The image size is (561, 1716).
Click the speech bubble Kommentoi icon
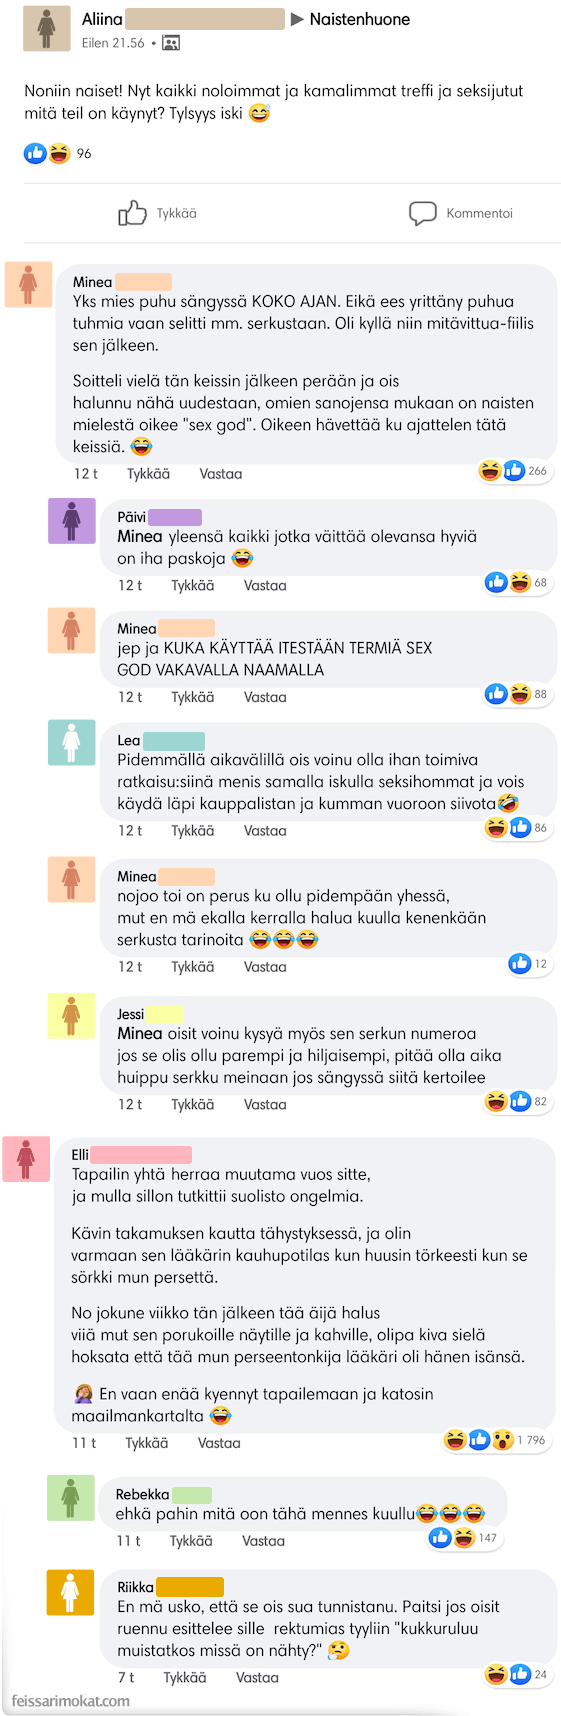tap(423, 213)
